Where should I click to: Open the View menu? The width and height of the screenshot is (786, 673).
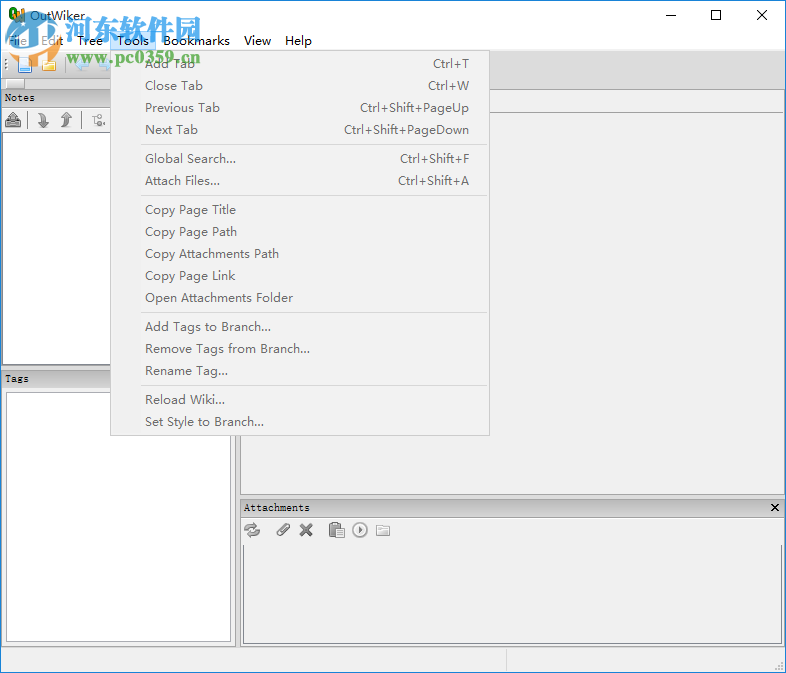(x=258, y=41)
